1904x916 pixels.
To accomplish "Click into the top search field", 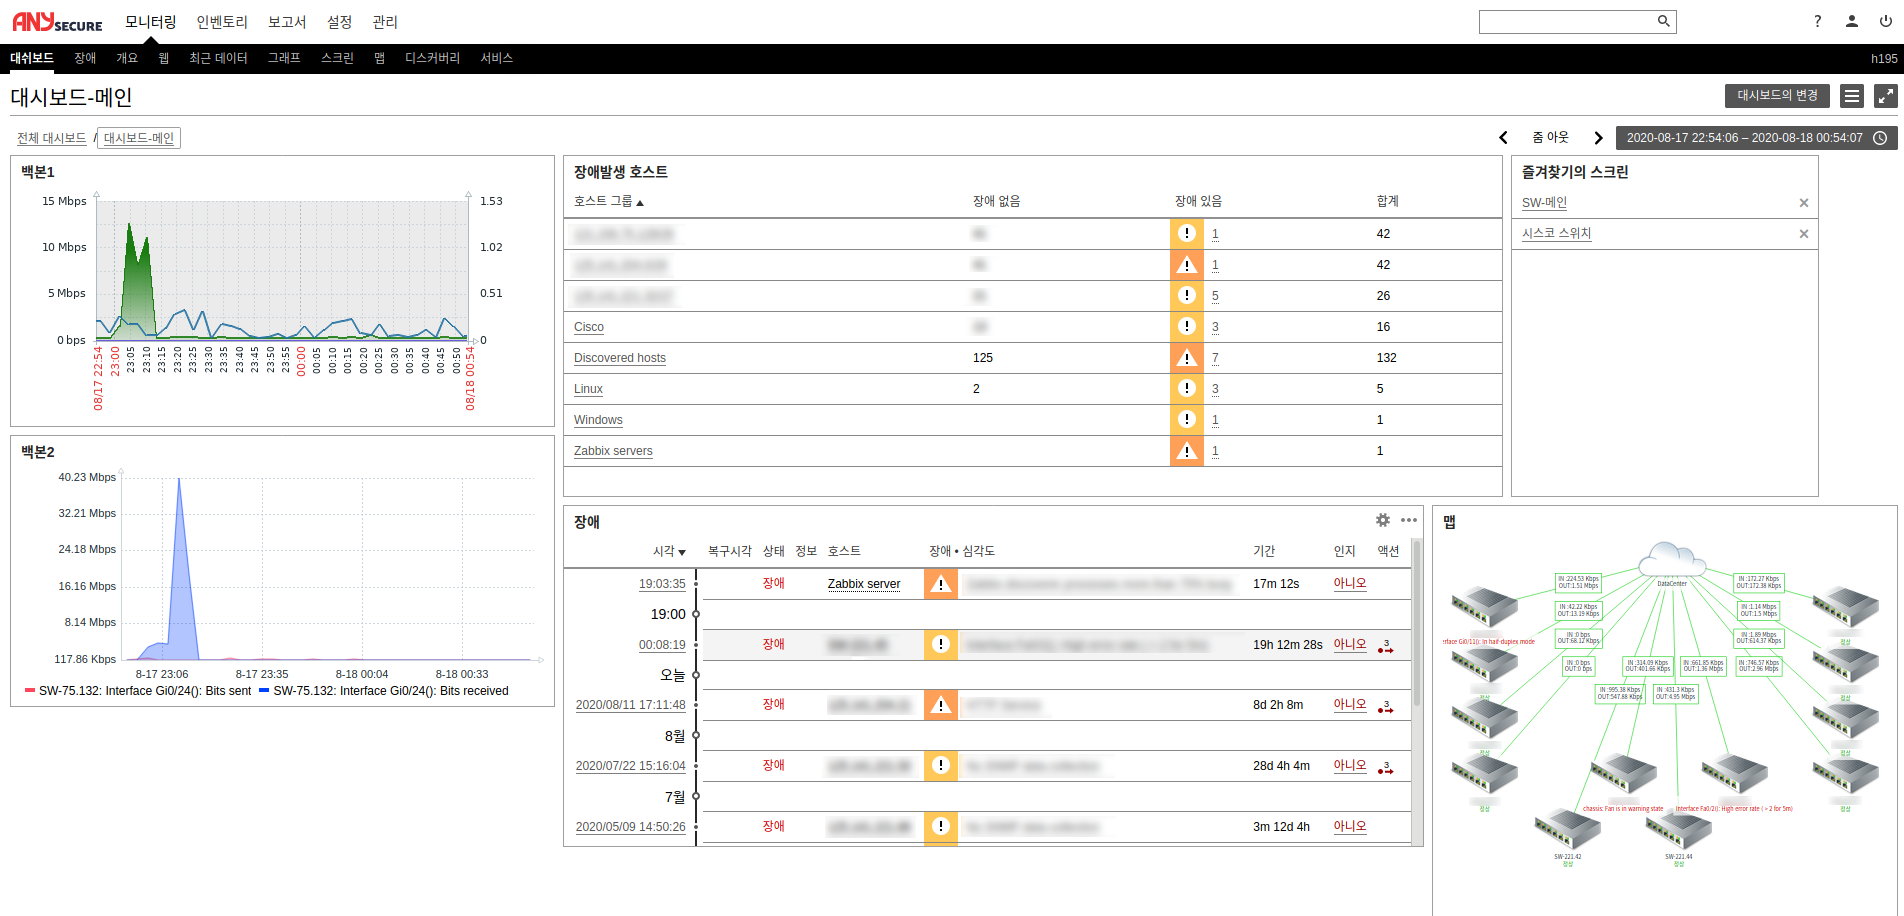I will click(x=1565, y=21).
